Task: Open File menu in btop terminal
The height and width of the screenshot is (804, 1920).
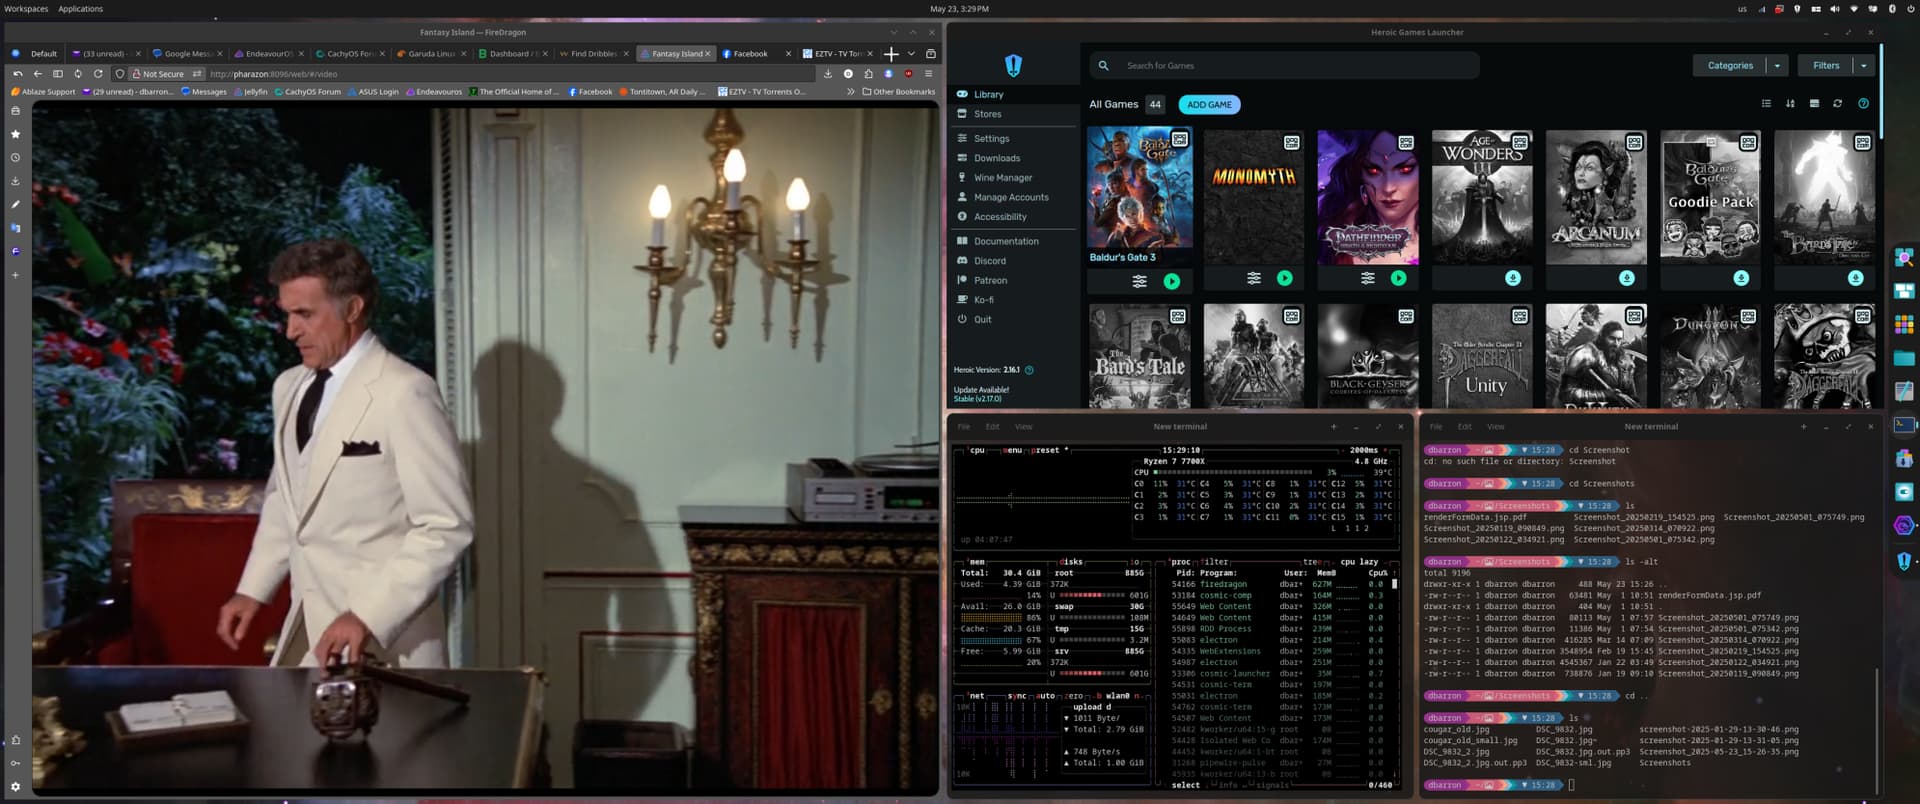Action: 964,427
